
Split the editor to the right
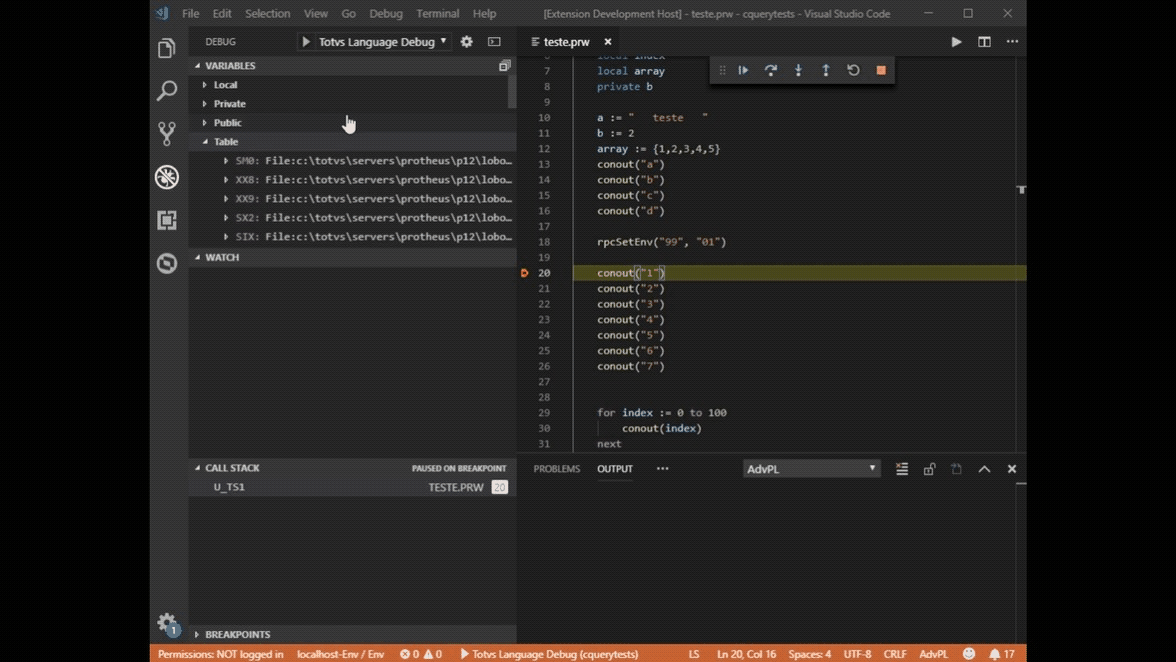point(984,42)
